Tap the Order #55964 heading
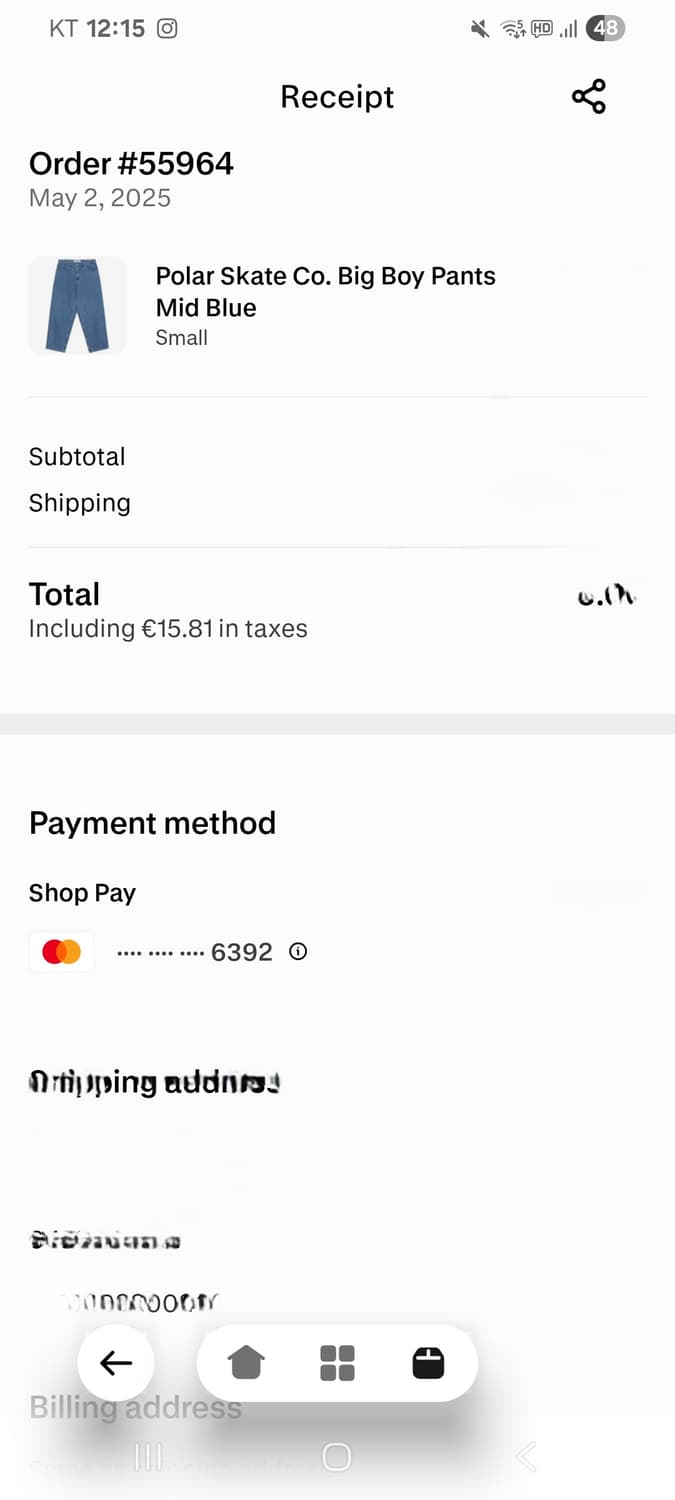The width and height of the screenshot is (675, 1500). [131, 163]
